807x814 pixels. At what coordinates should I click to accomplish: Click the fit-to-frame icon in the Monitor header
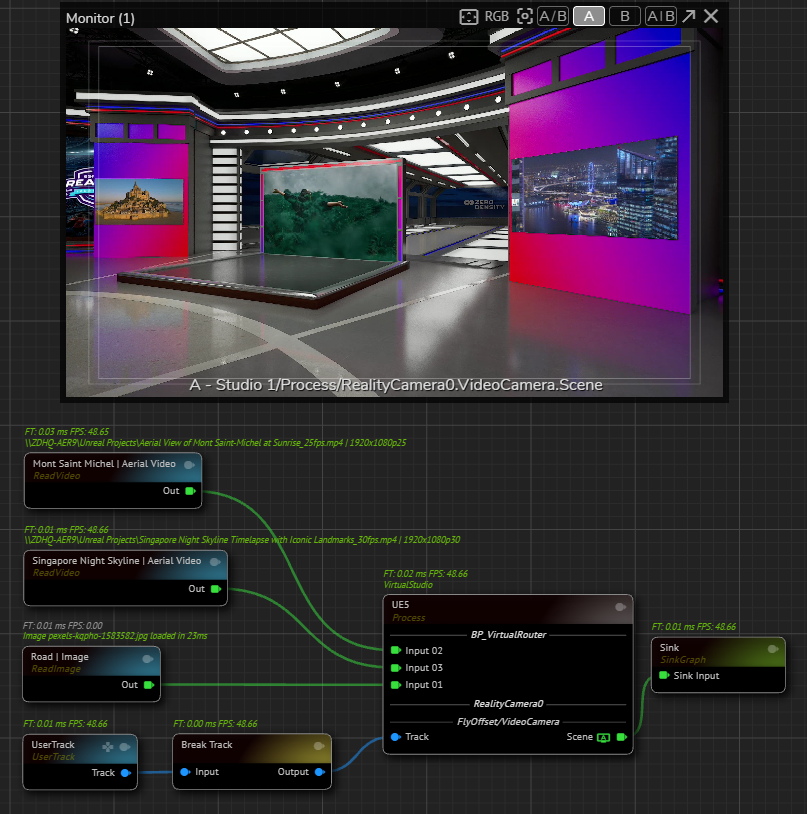point(469,16)
